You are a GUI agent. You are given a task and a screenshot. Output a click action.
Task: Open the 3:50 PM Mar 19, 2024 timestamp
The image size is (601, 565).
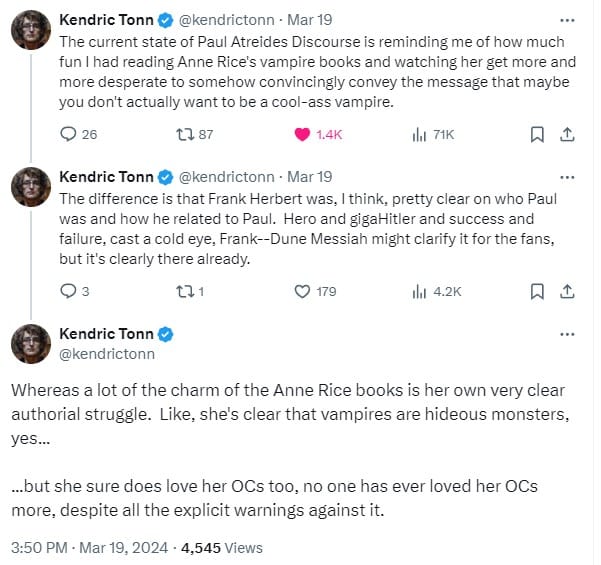pos(89,548)
